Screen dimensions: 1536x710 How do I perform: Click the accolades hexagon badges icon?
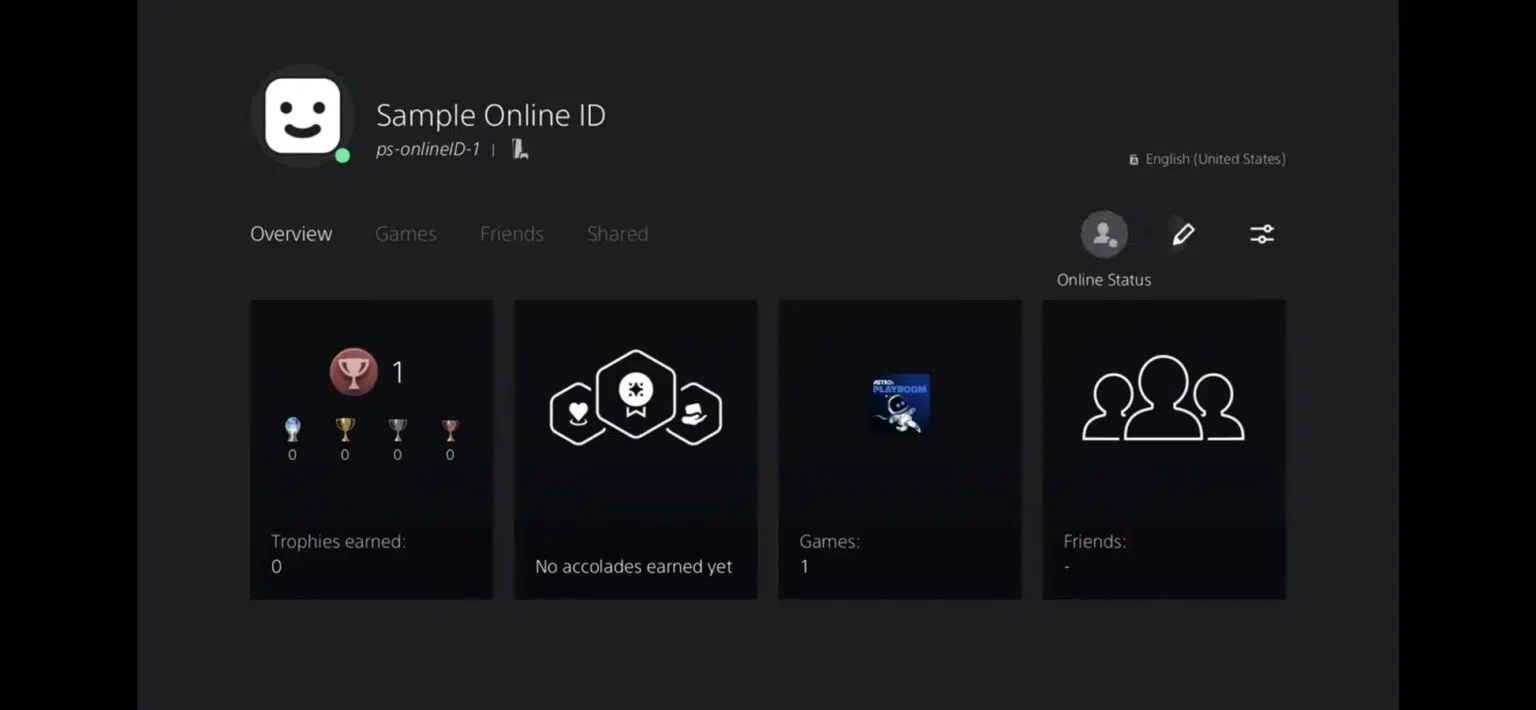point(635,400)
